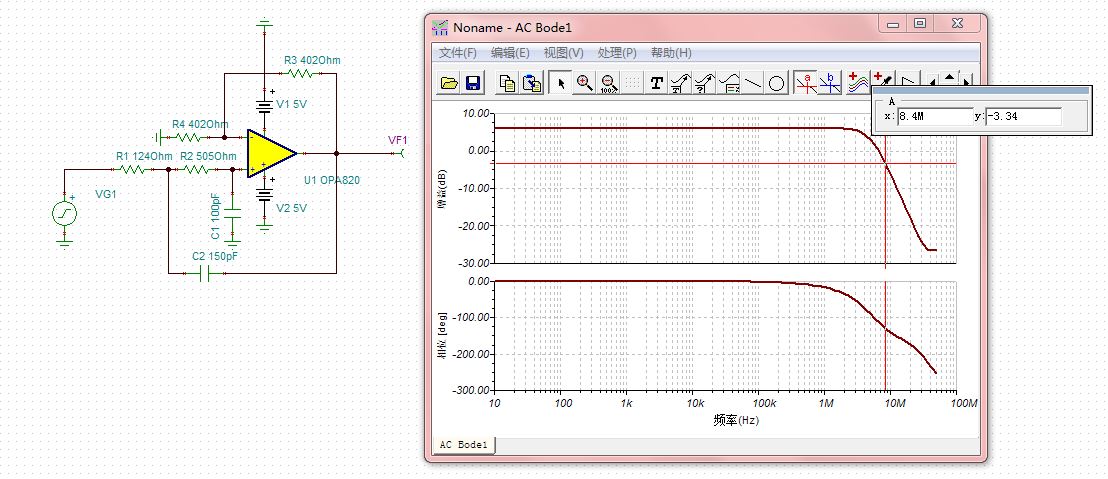Open the legend tool icon
Viewport: 1108px width, 479px height.
coord(729,83)
